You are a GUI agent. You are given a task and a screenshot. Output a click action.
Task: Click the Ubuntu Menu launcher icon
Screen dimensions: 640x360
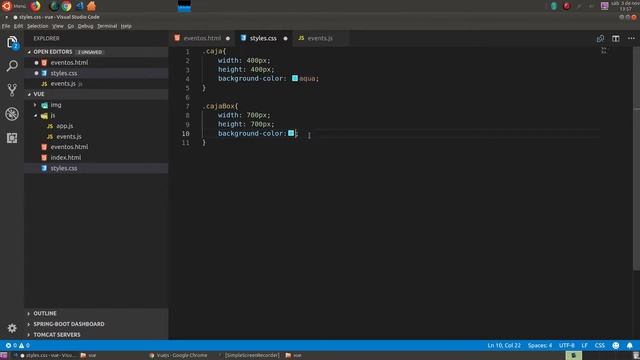pyautogui.click(x=7, y=6)
